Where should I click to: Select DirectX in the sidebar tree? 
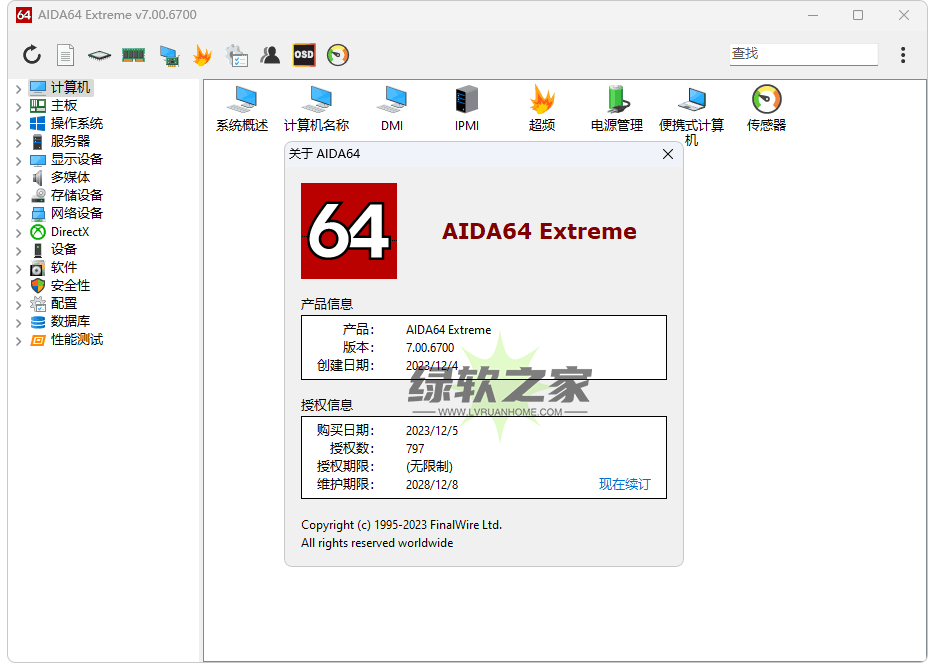click(x=69, y=231)
